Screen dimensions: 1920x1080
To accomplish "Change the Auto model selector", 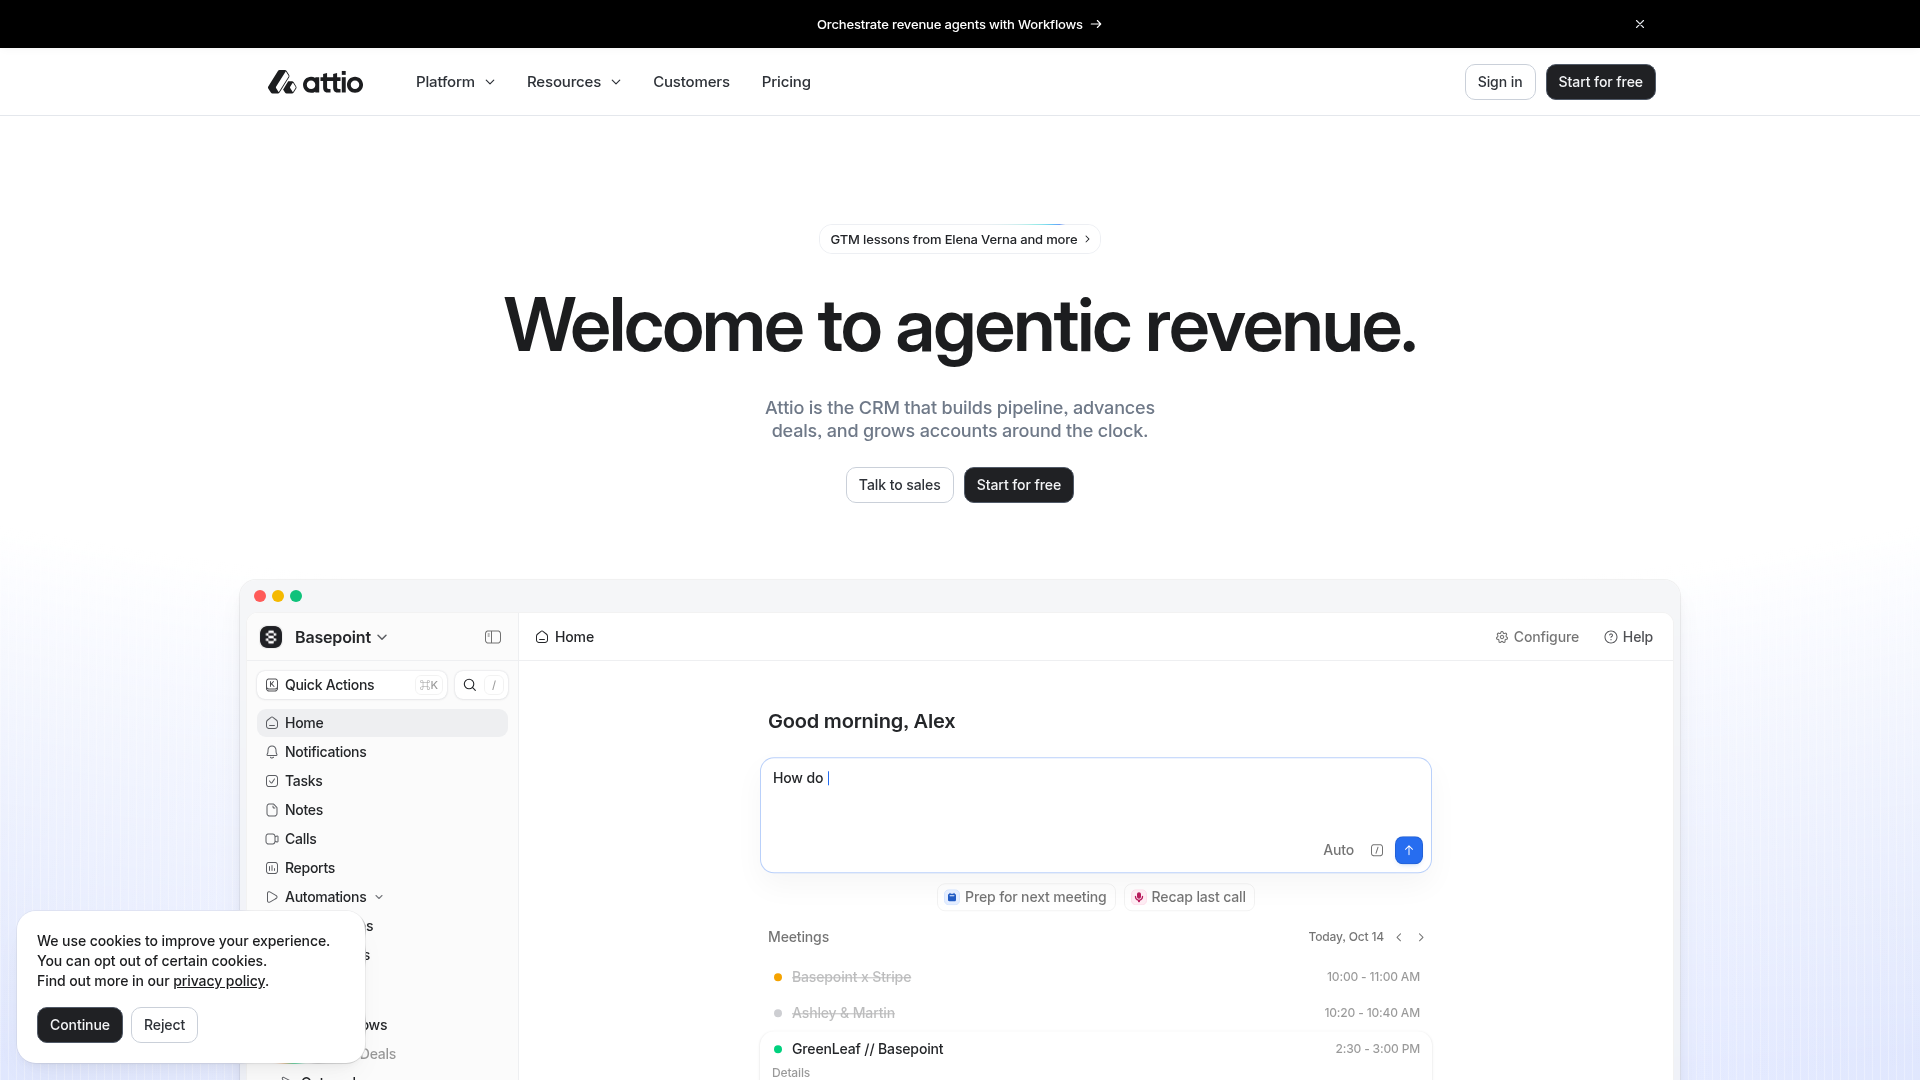I will [x=1338, y=850].
